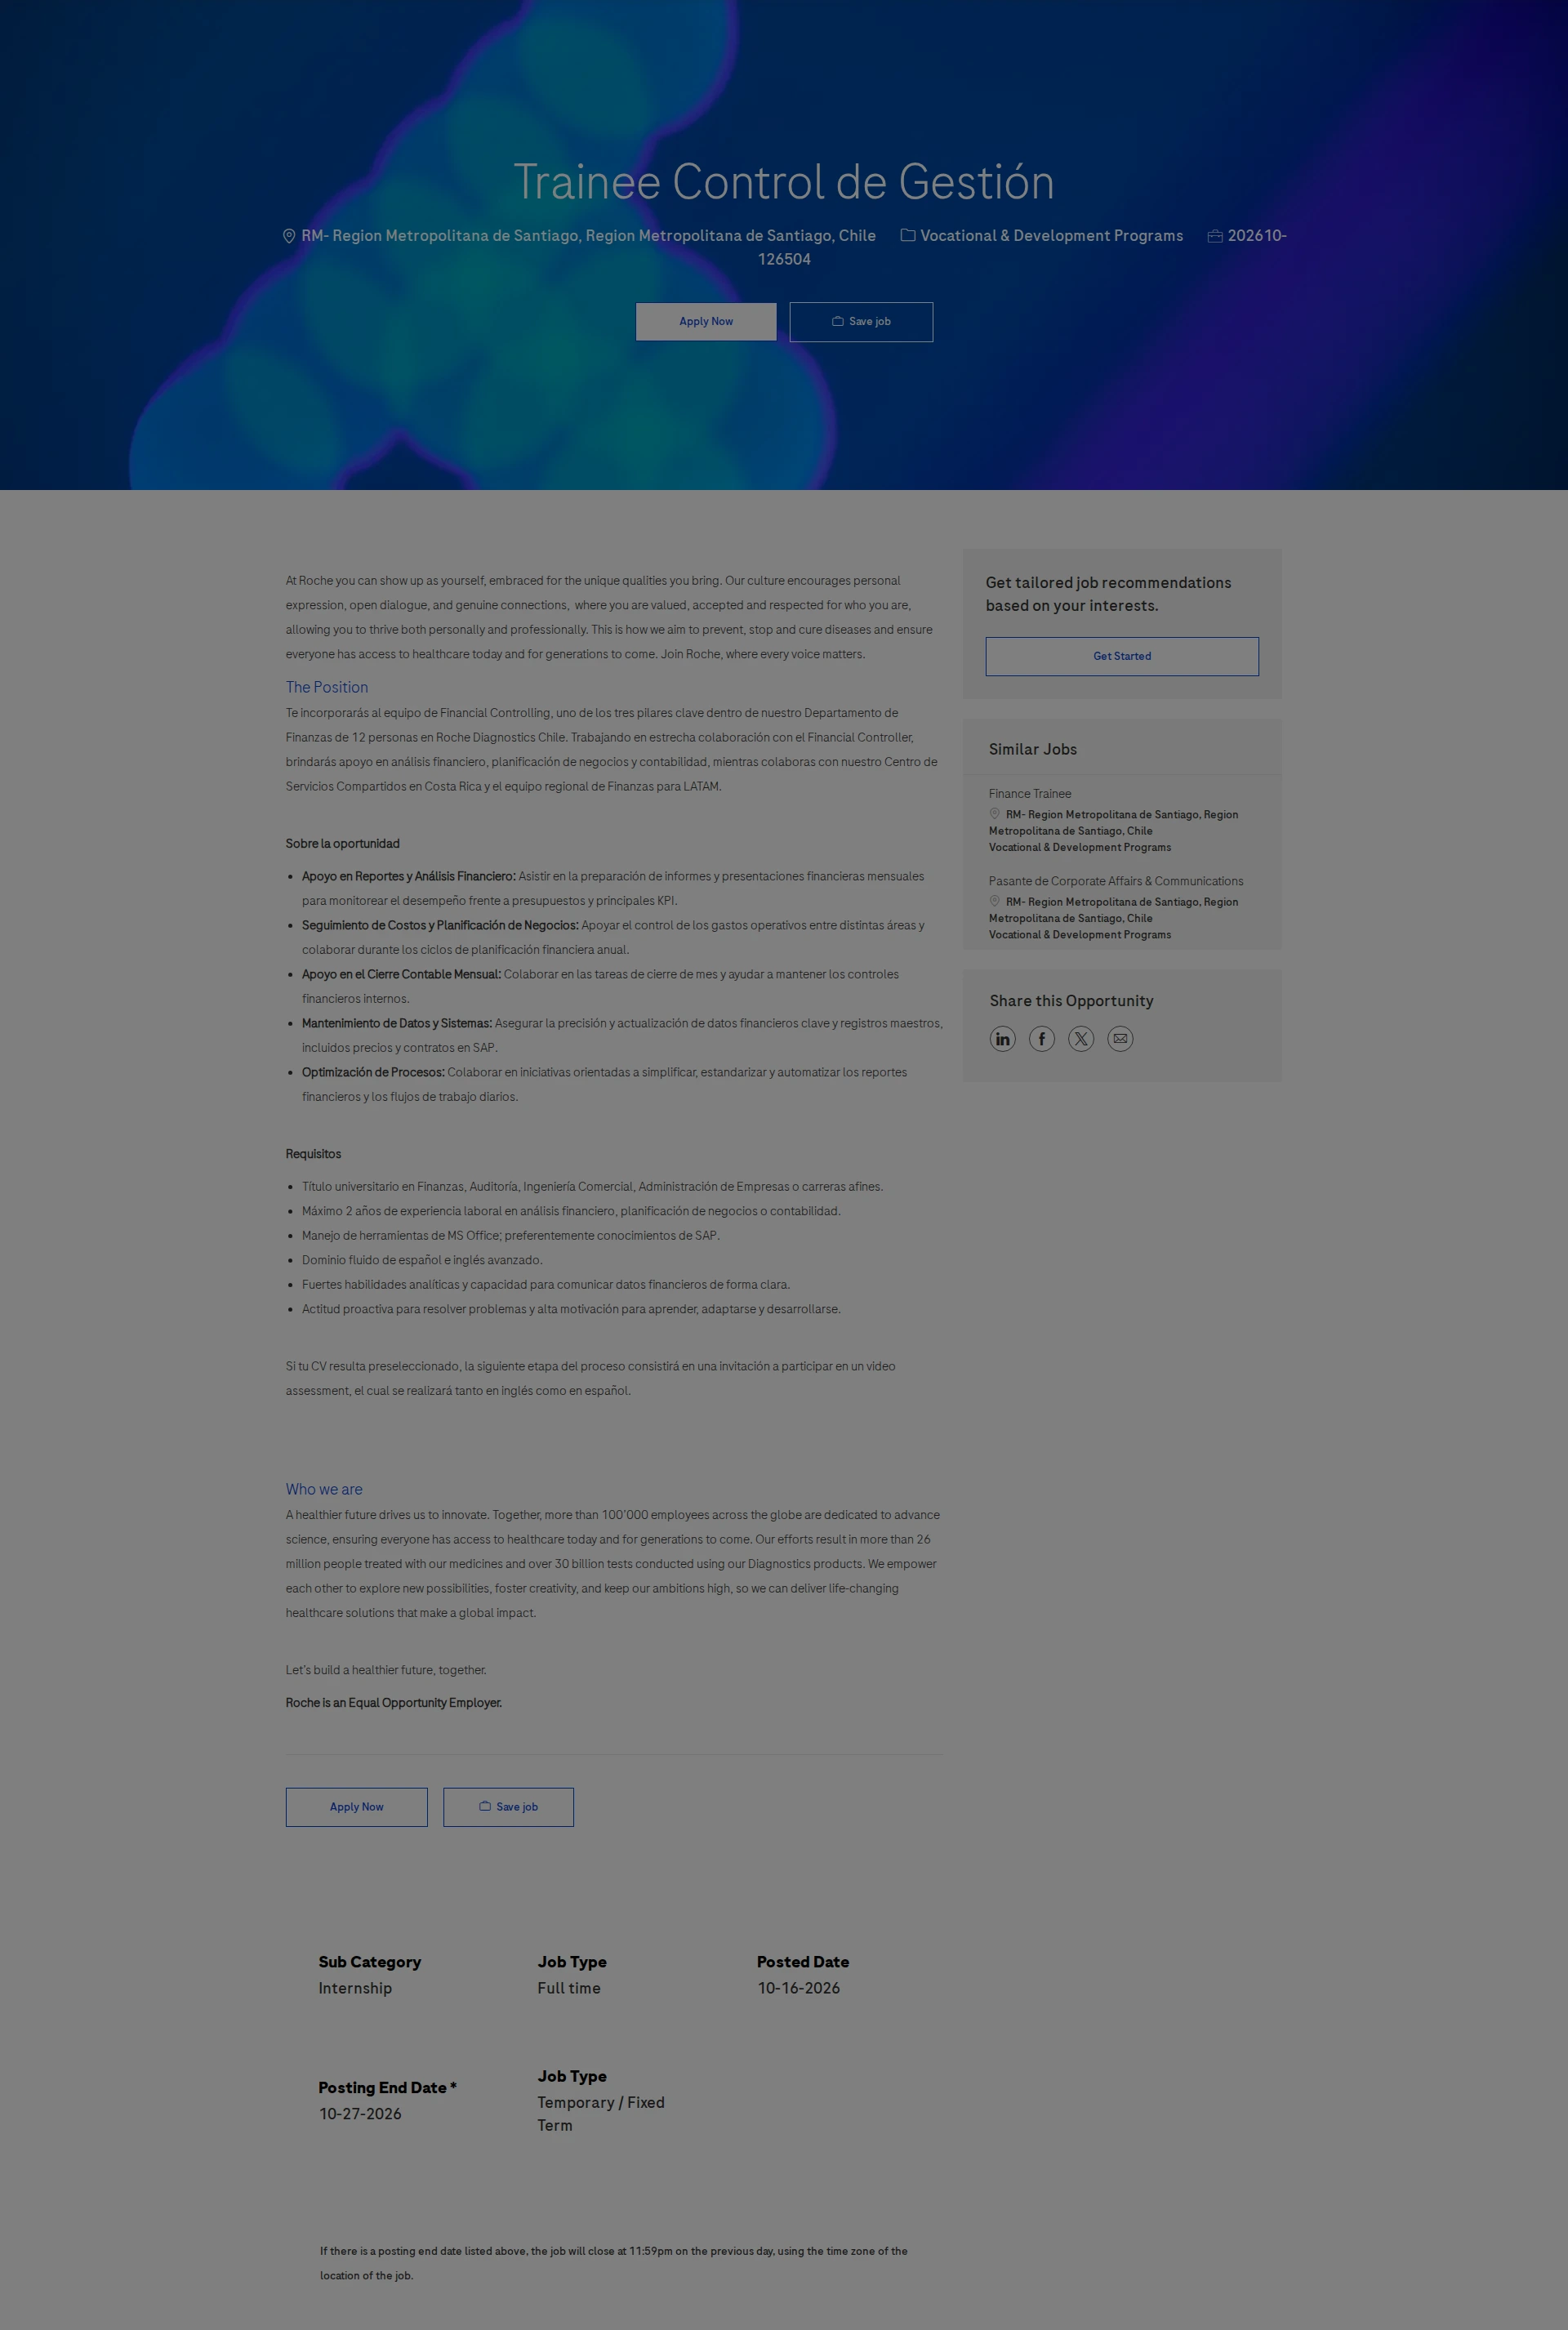Click the 'Sobre la oportunidad' heading
This screenshot has width=1568, height=2330.
point(343,844)
